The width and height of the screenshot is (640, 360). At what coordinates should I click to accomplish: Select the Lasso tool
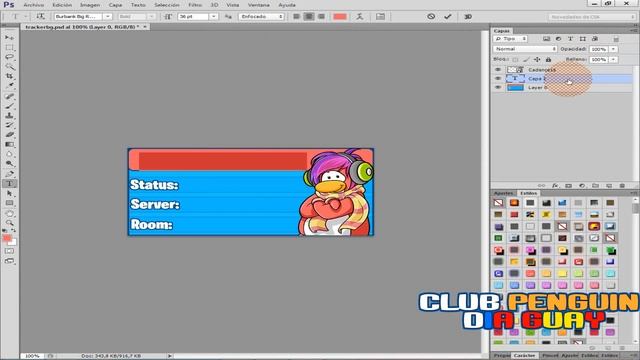click(9, 57)
